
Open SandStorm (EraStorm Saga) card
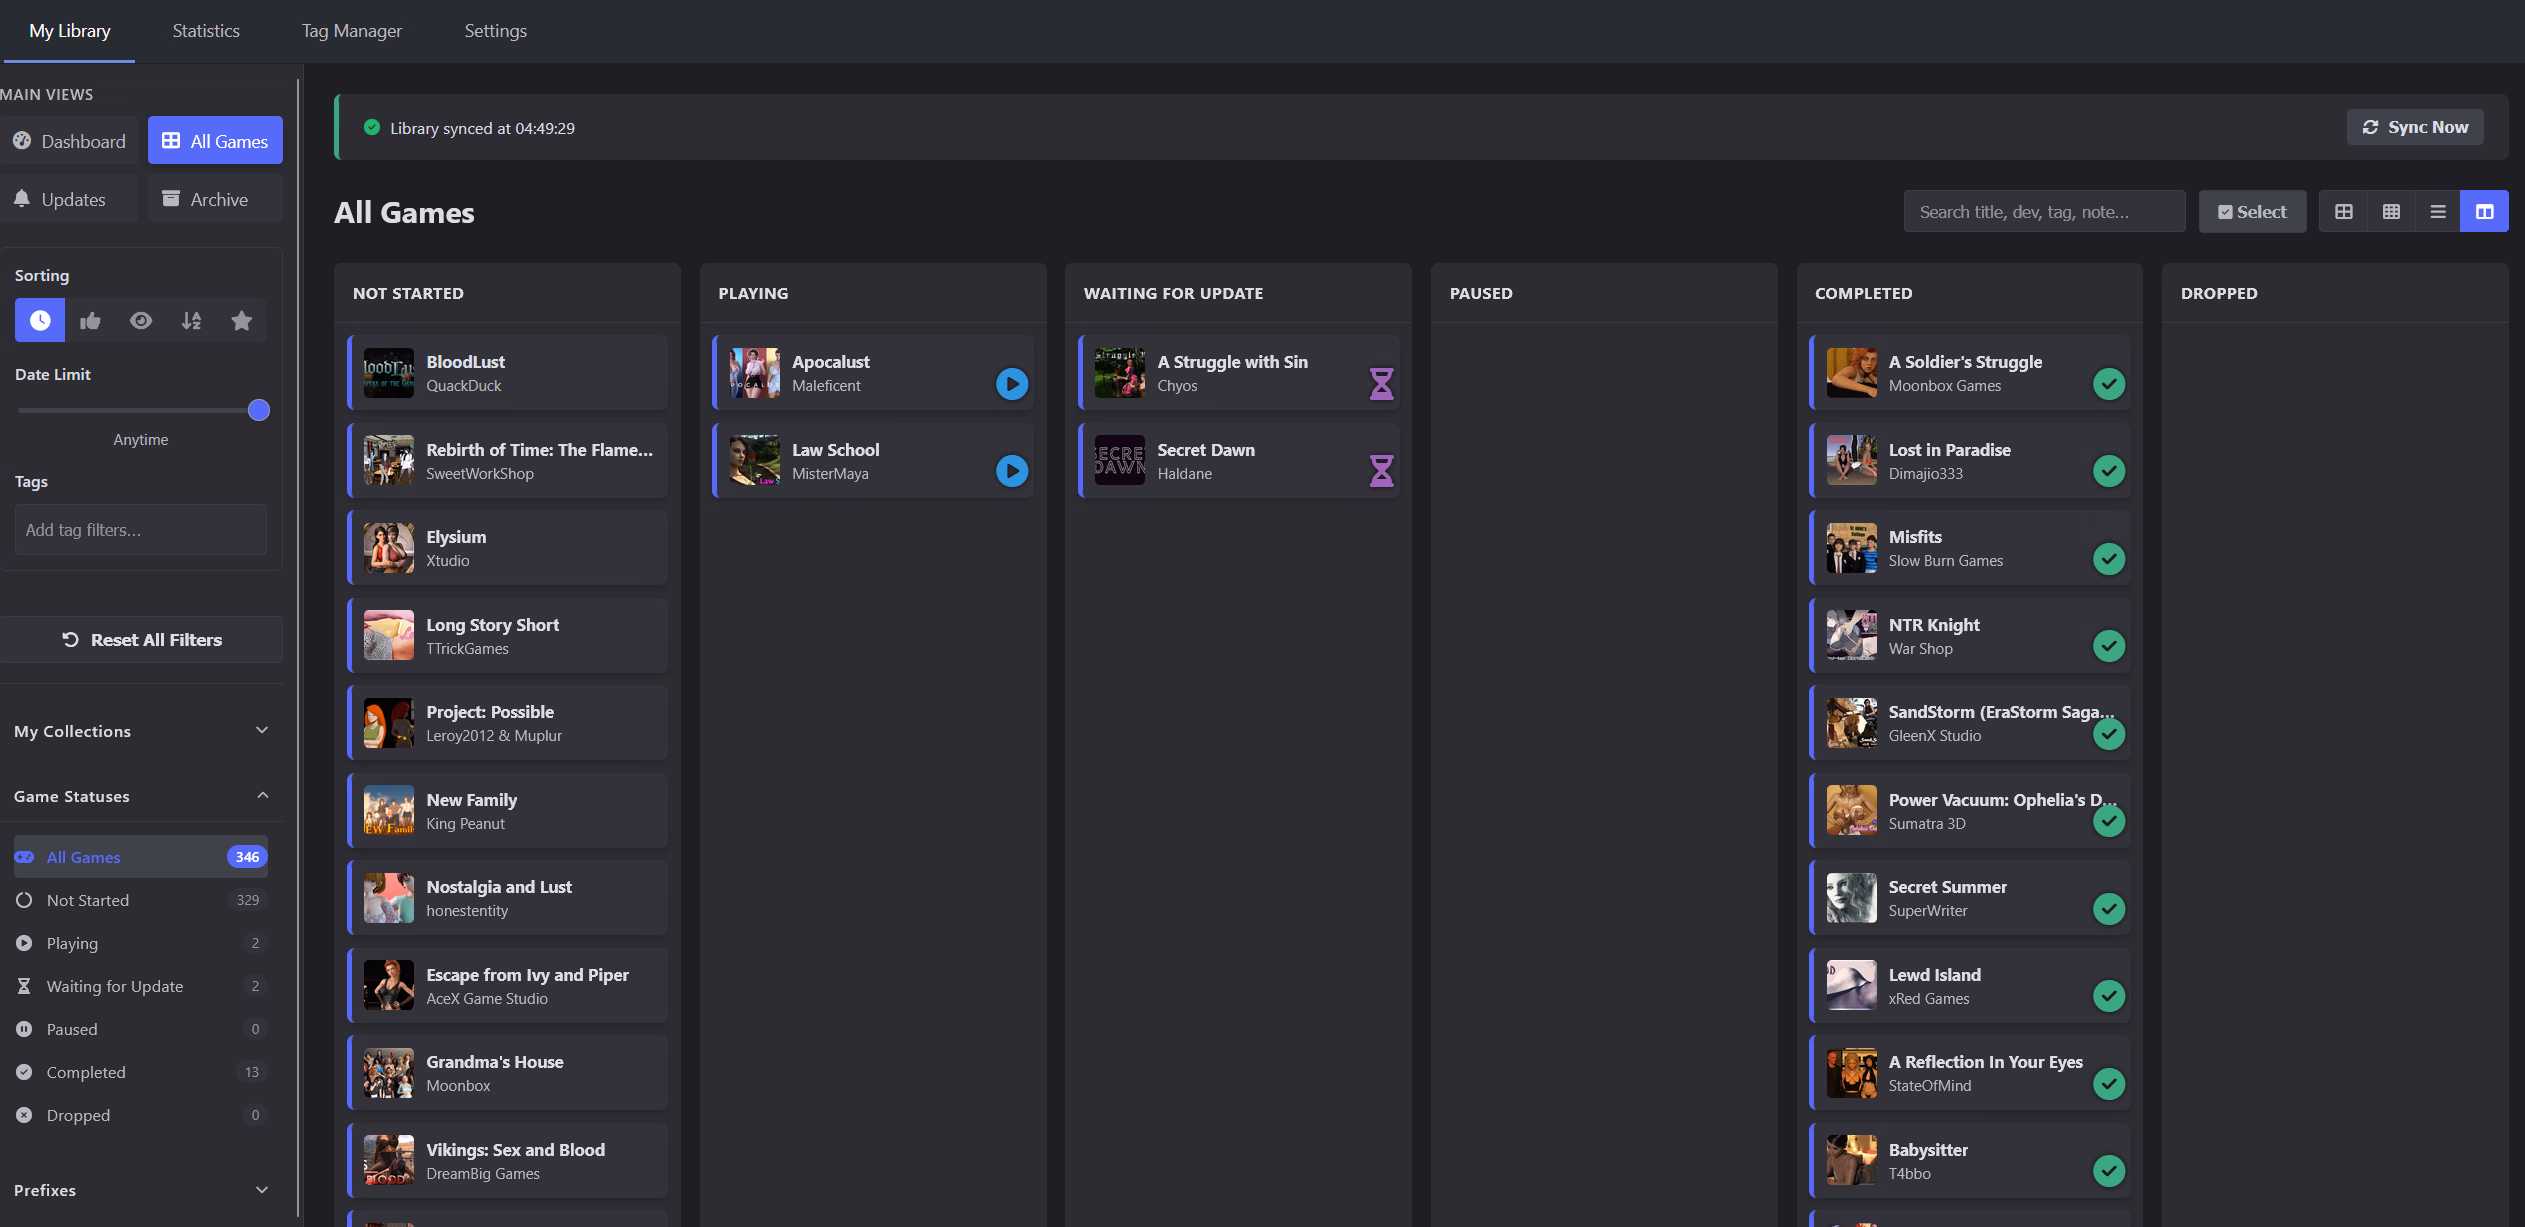coord(1970,723)
